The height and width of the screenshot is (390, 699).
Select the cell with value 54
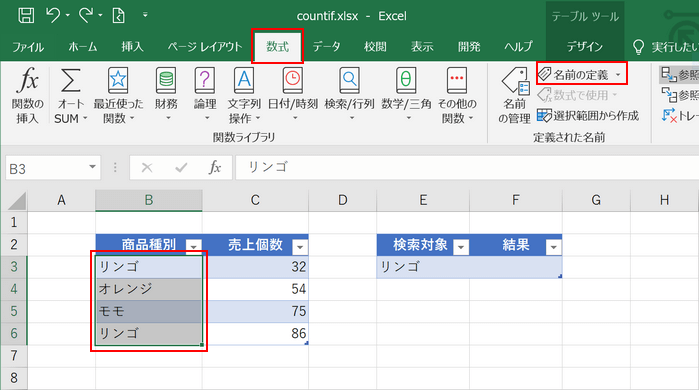(x=255, y=289)
